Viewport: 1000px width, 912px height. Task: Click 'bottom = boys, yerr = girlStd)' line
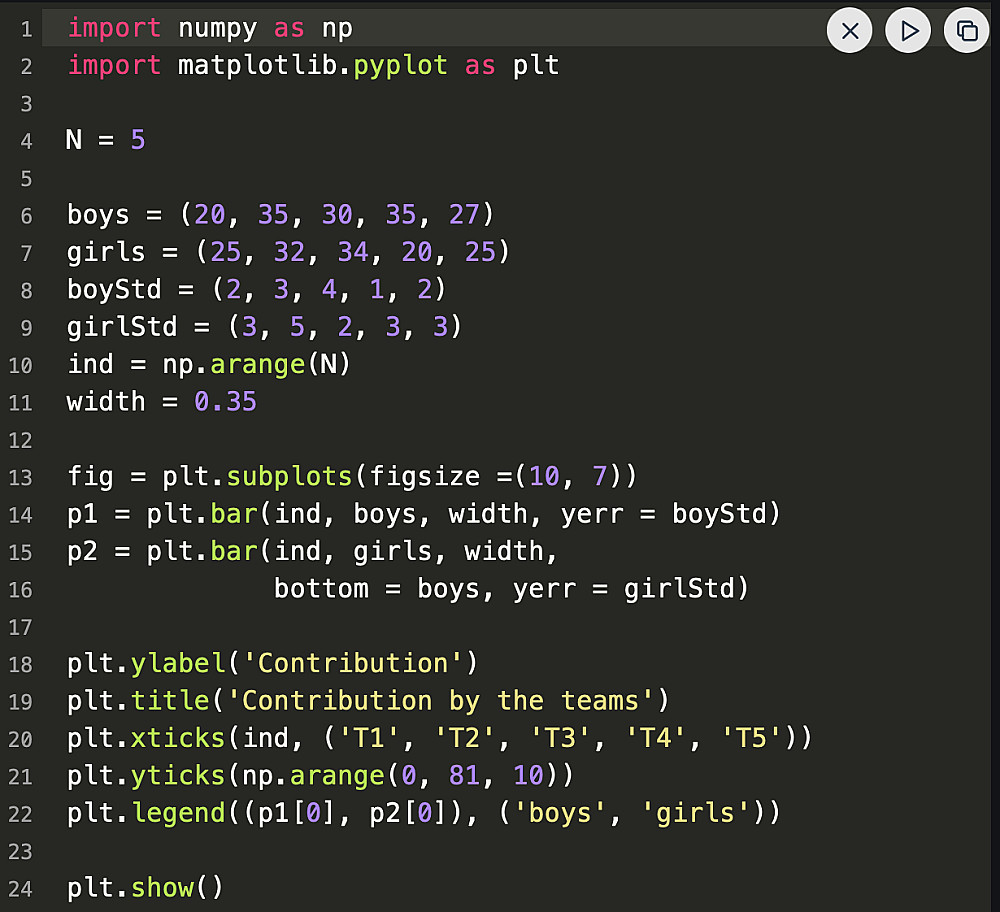pyautogui.click(x=511, y=589)
